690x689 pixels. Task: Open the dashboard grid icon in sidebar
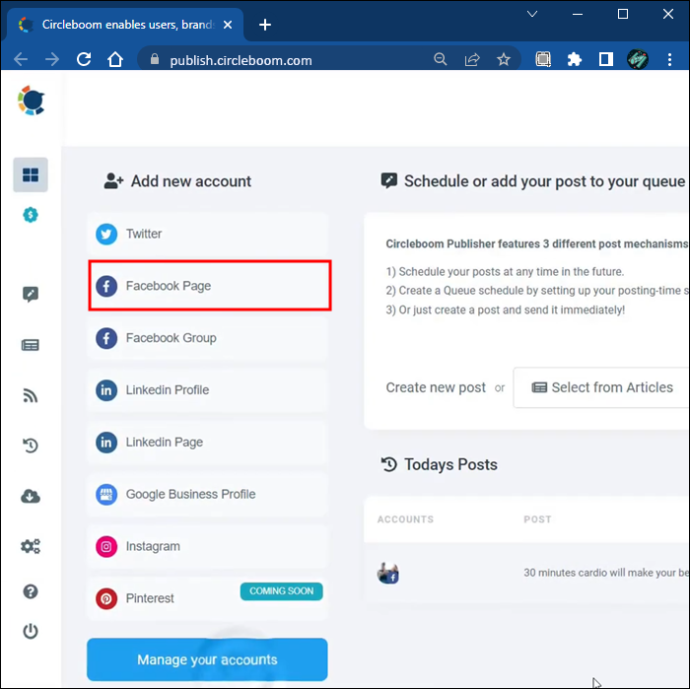(x=30, y=175)
